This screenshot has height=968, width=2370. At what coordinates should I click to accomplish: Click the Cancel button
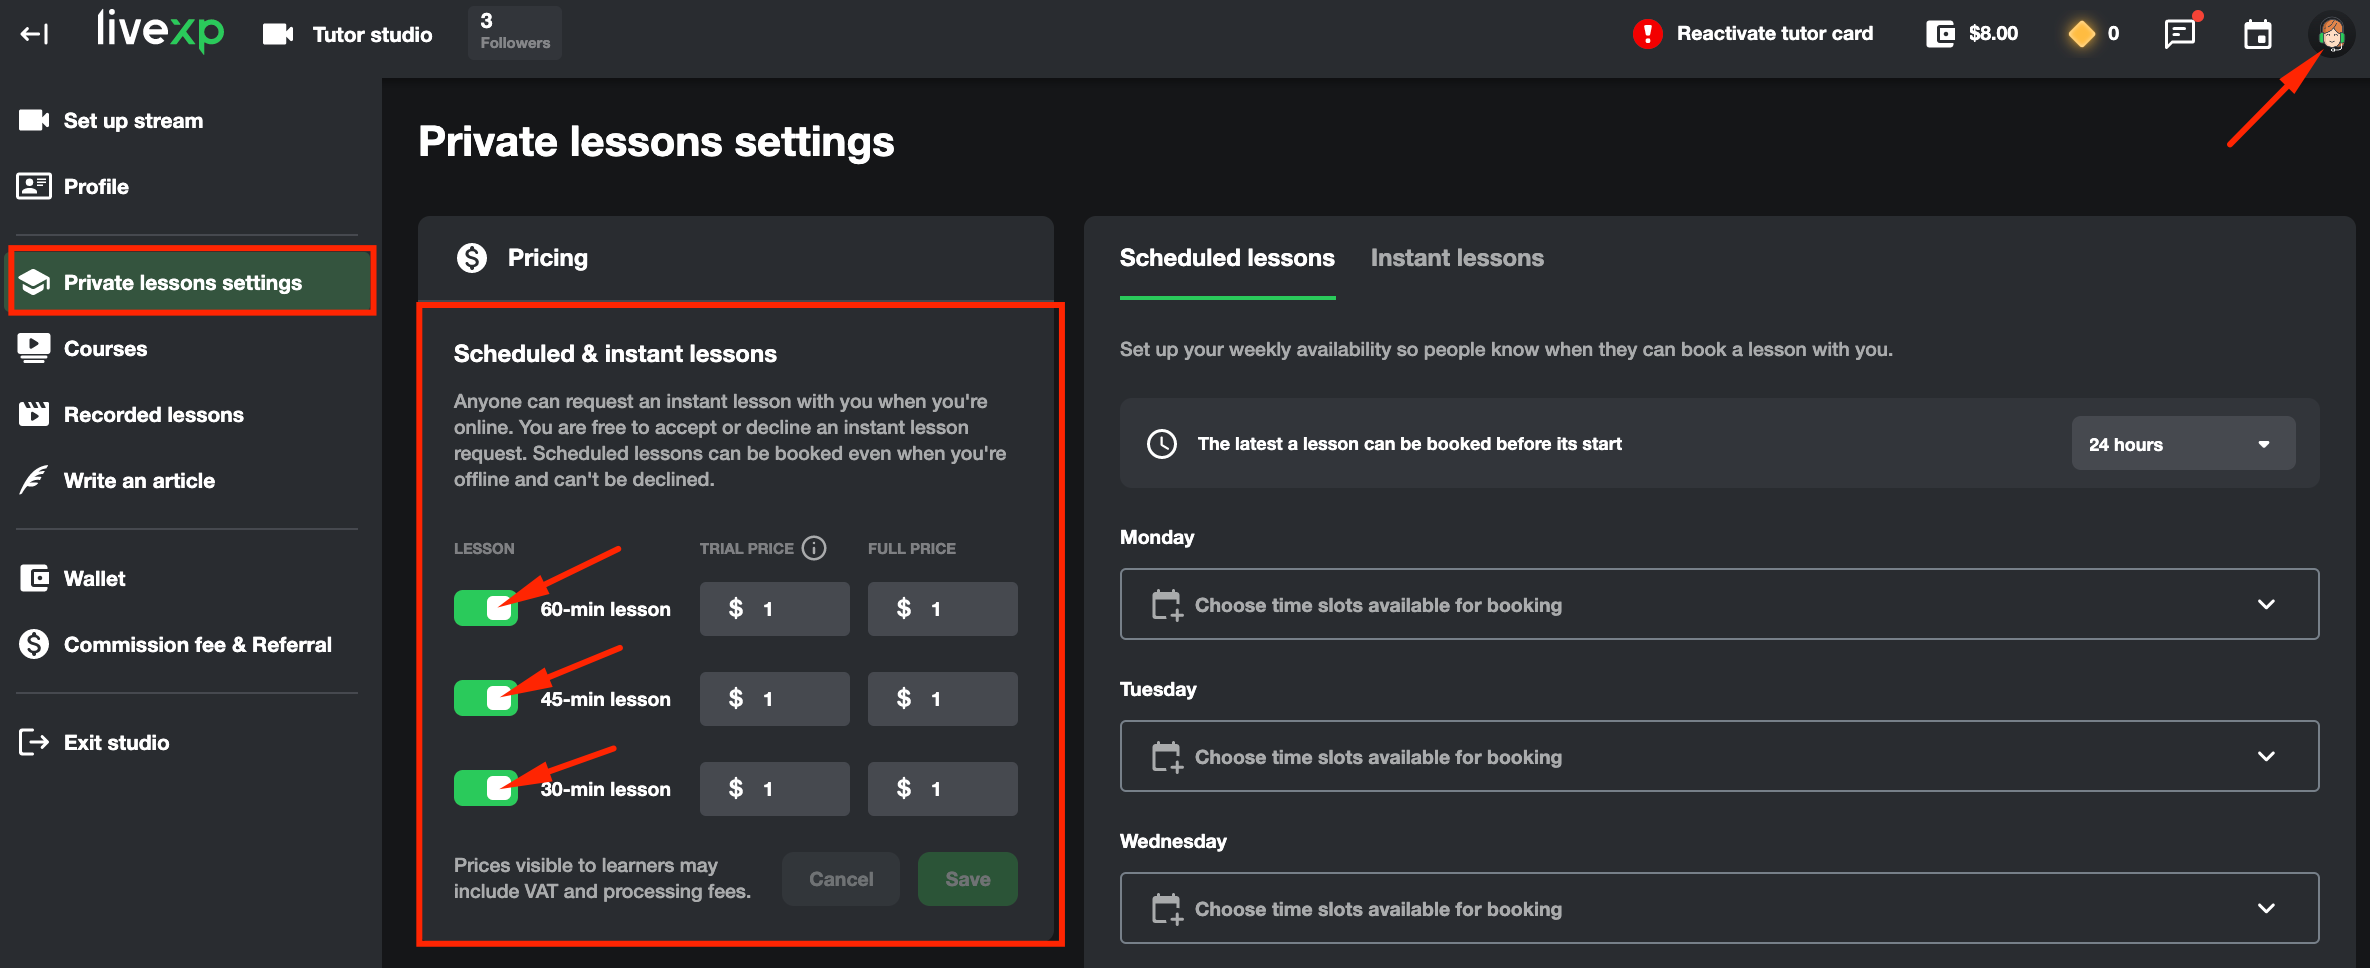tap(840, 879)
